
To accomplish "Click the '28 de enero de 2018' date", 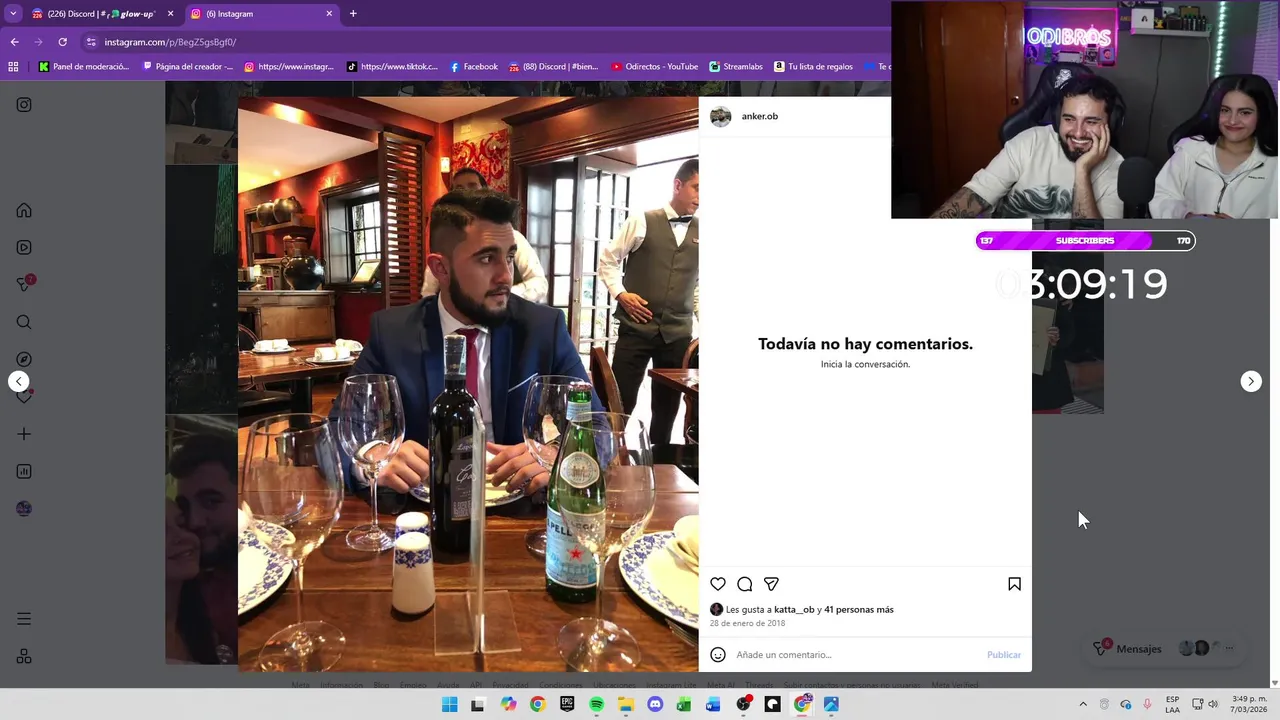I will point(747,623).
